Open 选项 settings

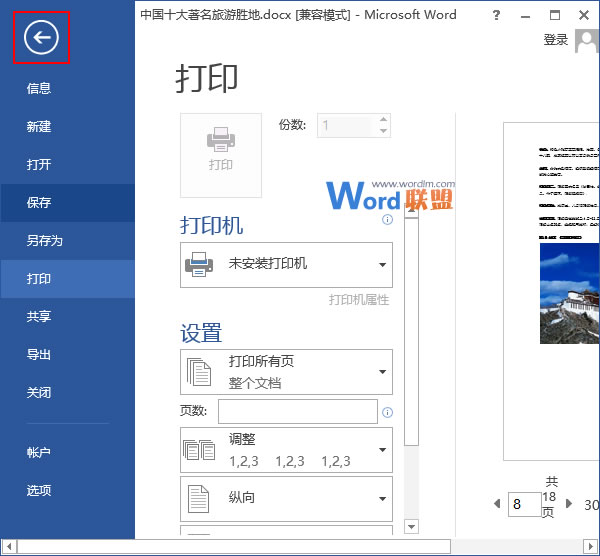pos(39,490)
